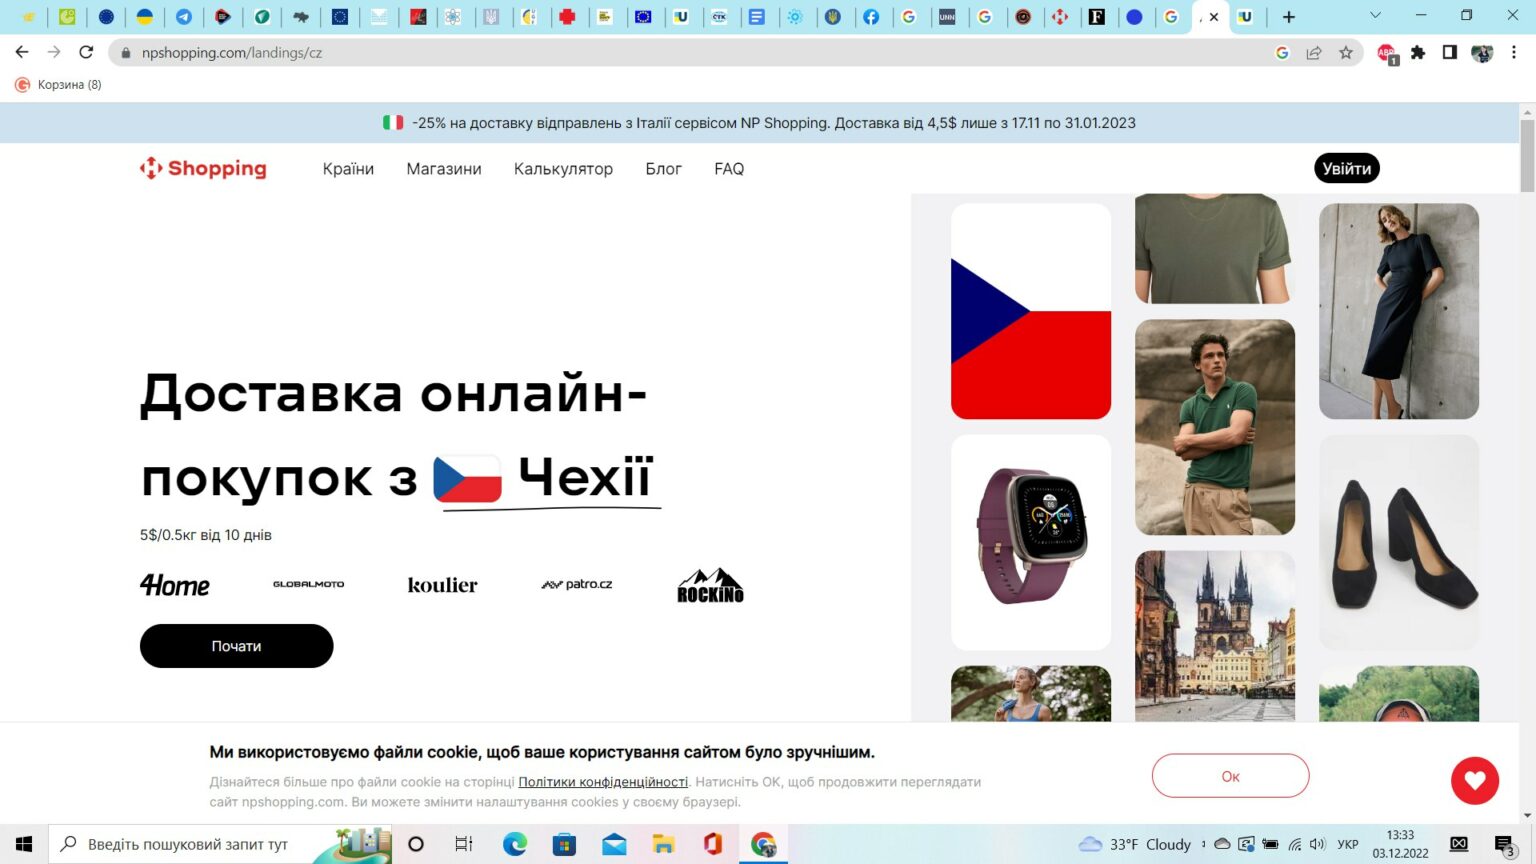Click the black heeled shoes image
Screen dimensions: 1536x864
(1399, 542)
